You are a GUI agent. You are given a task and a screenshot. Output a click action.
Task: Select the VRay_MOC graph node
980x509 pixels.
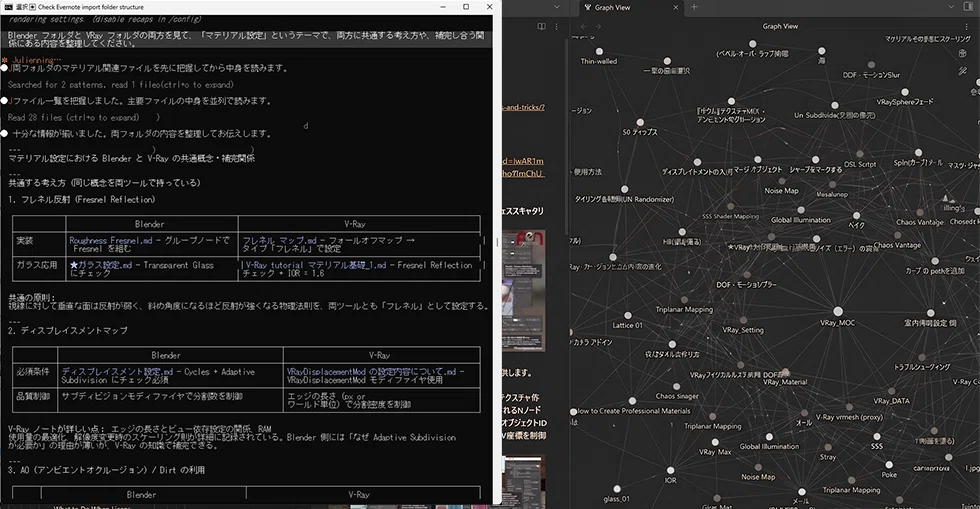tap(838, 311)
